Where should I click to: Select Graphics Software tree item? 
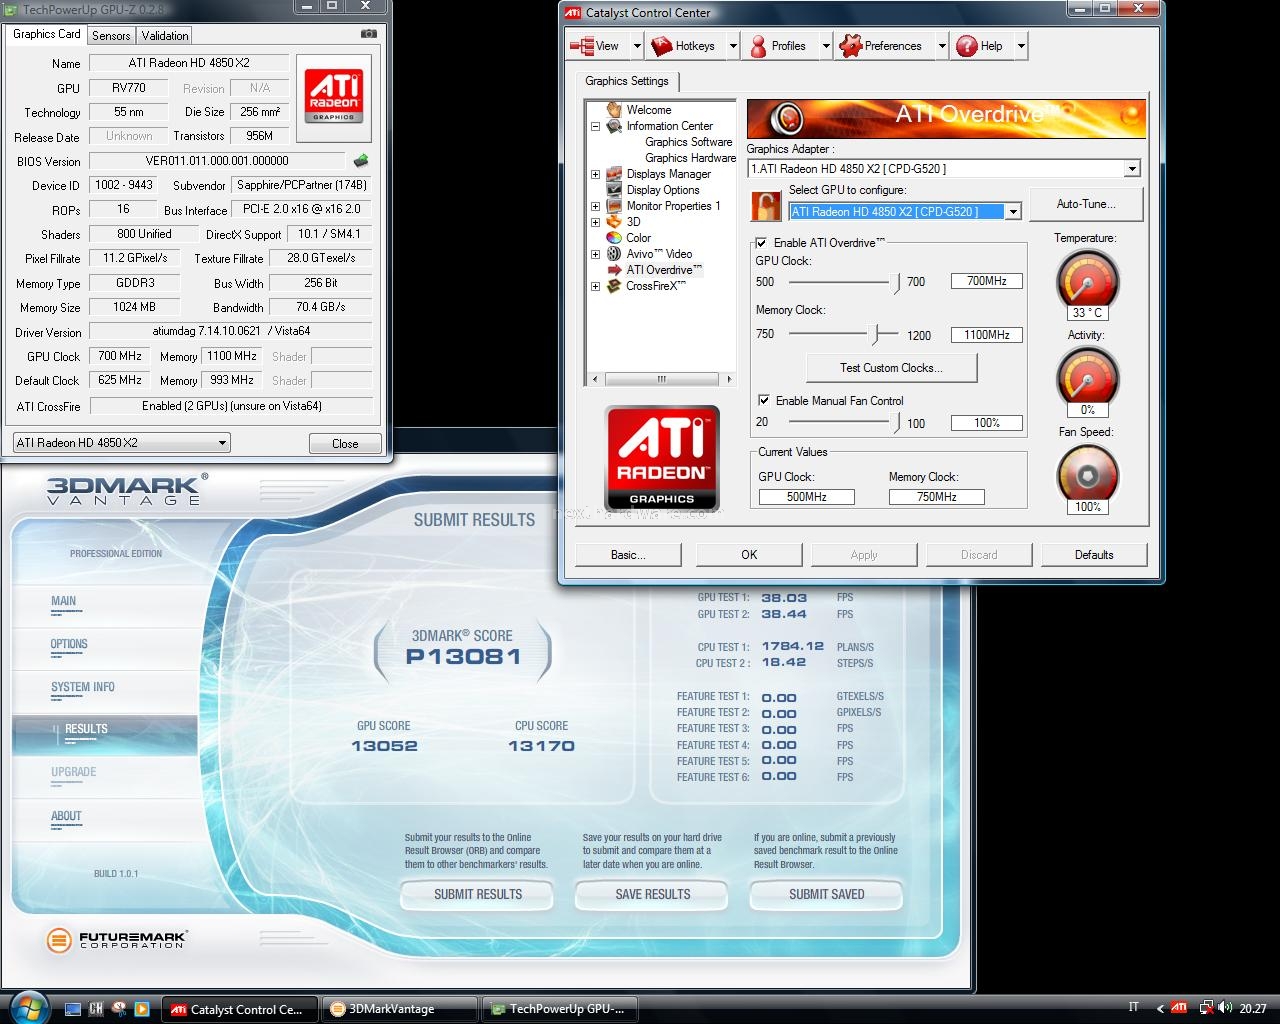click(x=688, y=142)
